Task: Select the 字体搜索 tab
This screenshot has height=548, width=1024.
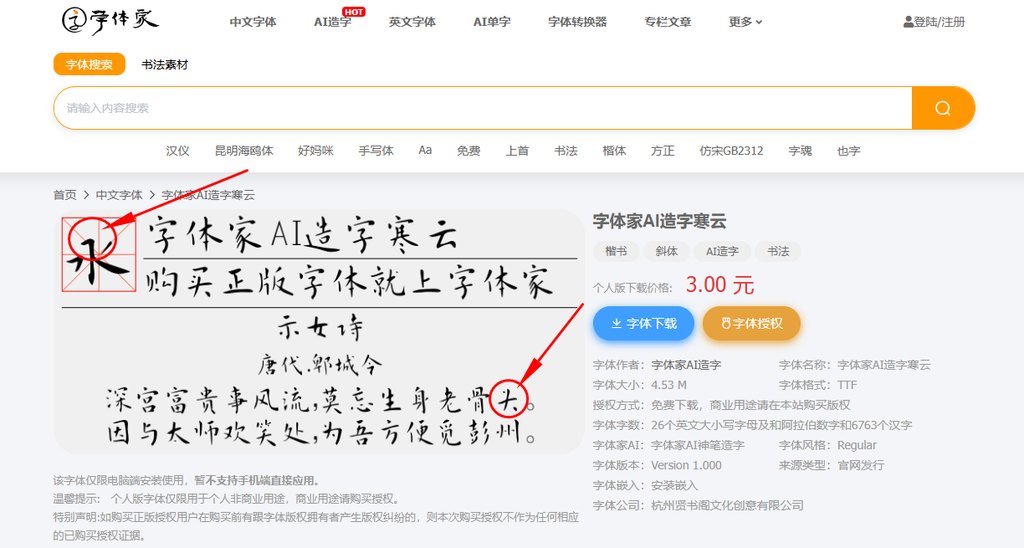Action: coord(89,65)
